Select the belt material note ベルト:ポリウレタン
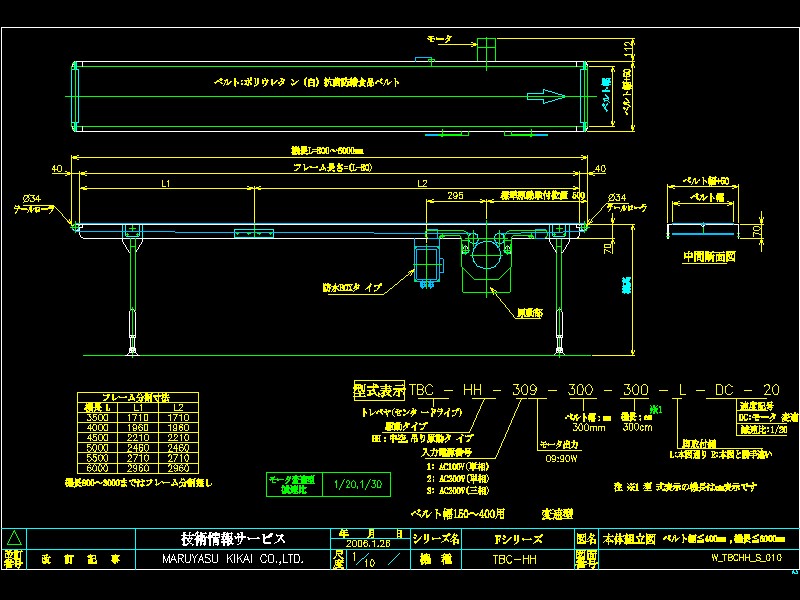 [x=307, y=82]
